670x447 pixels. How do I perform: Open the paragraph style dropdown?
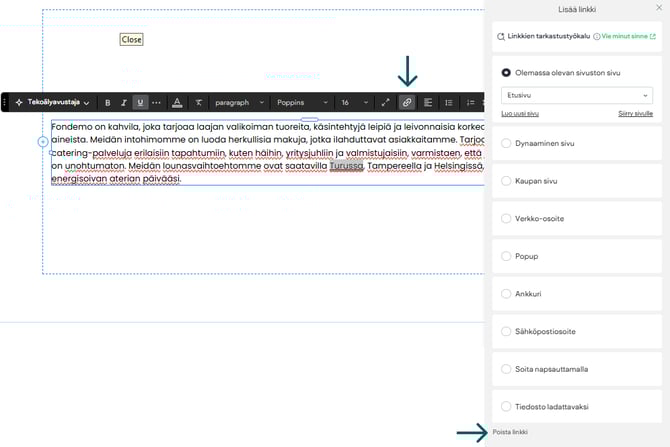240,103
